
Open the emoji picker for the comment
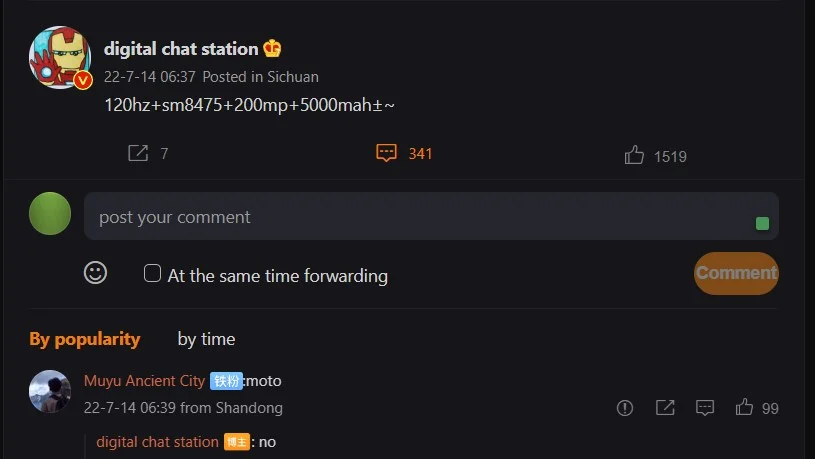(x=96, y=273)
